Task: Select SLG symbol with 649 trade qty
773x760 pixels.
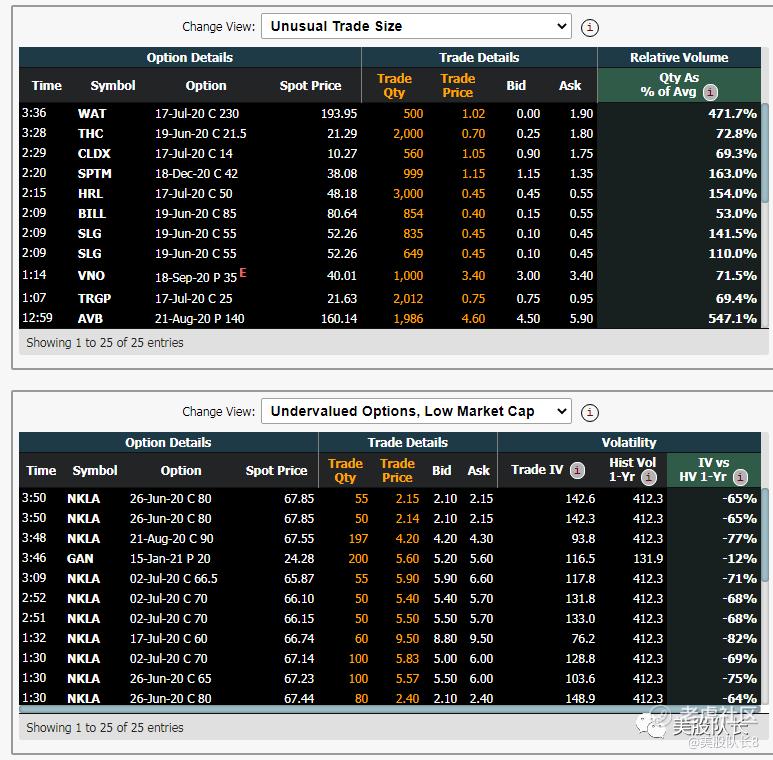Action: (90, 254)
